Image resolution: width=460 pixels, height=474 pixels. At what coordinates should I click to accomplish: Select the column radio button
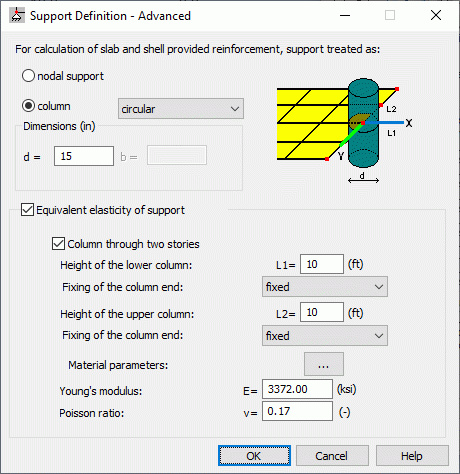[28, 106]
